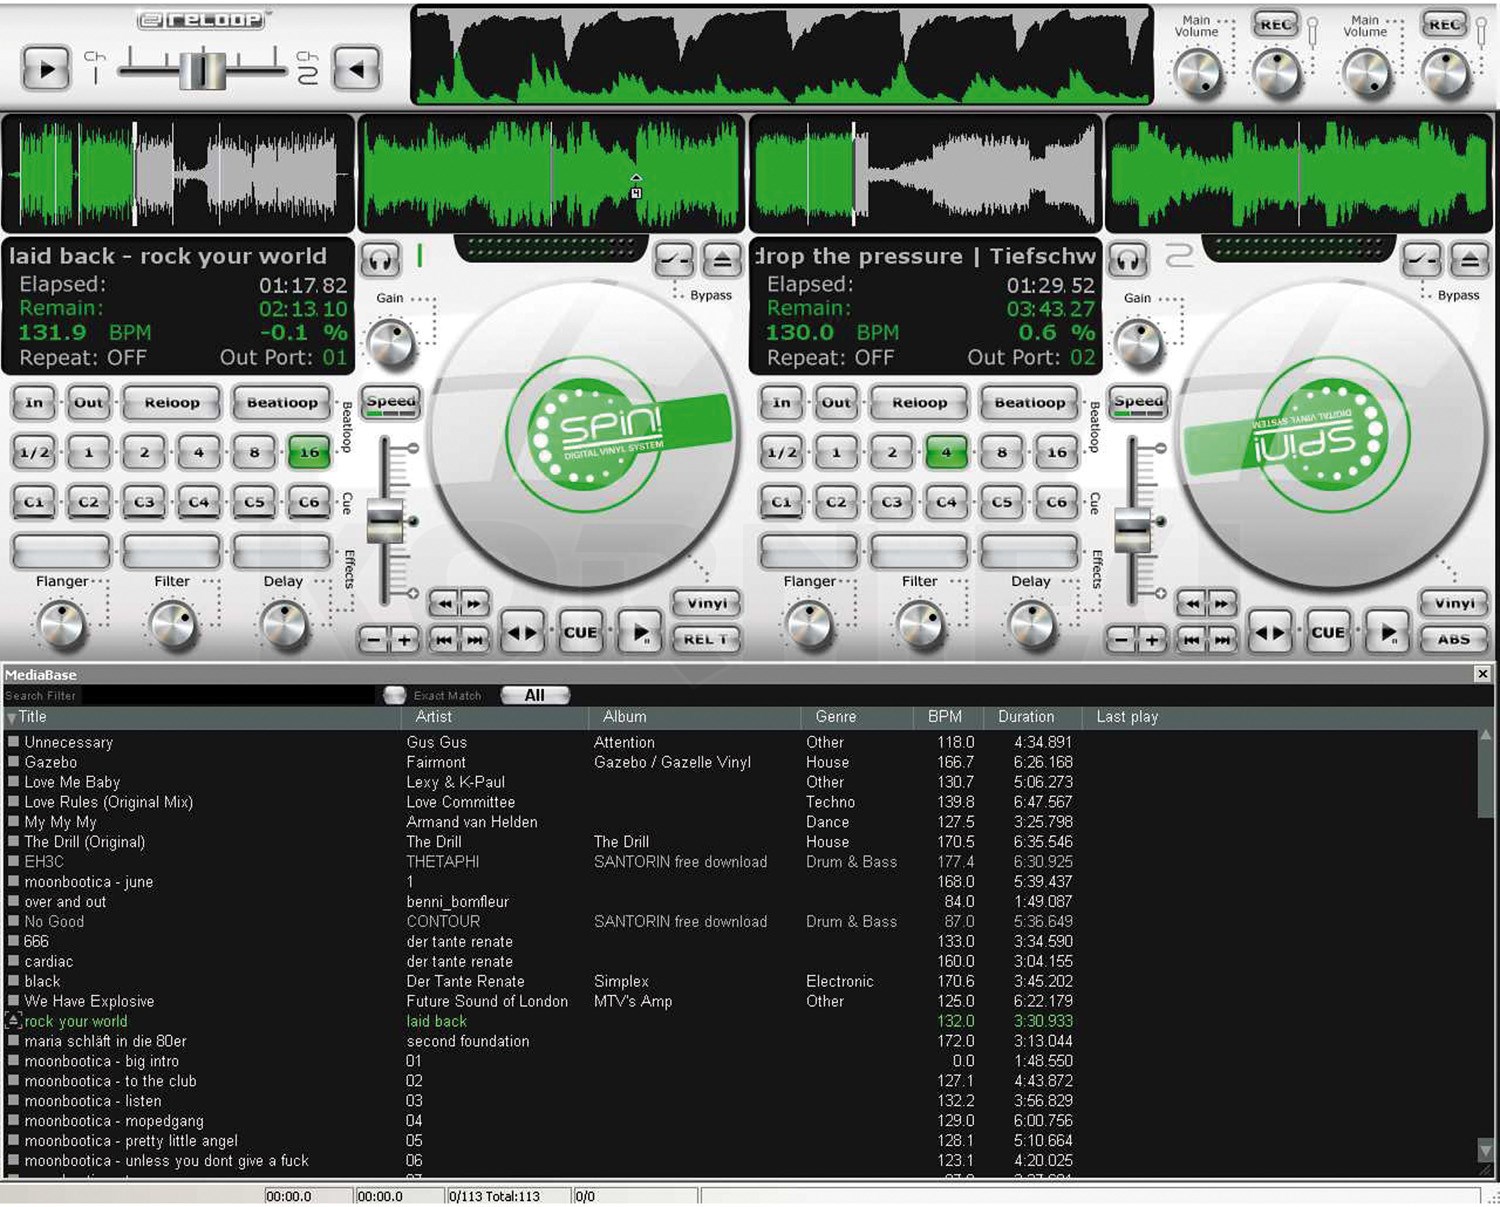
Task: Click the Speed expander on deck 1
Action: point(390,403)
